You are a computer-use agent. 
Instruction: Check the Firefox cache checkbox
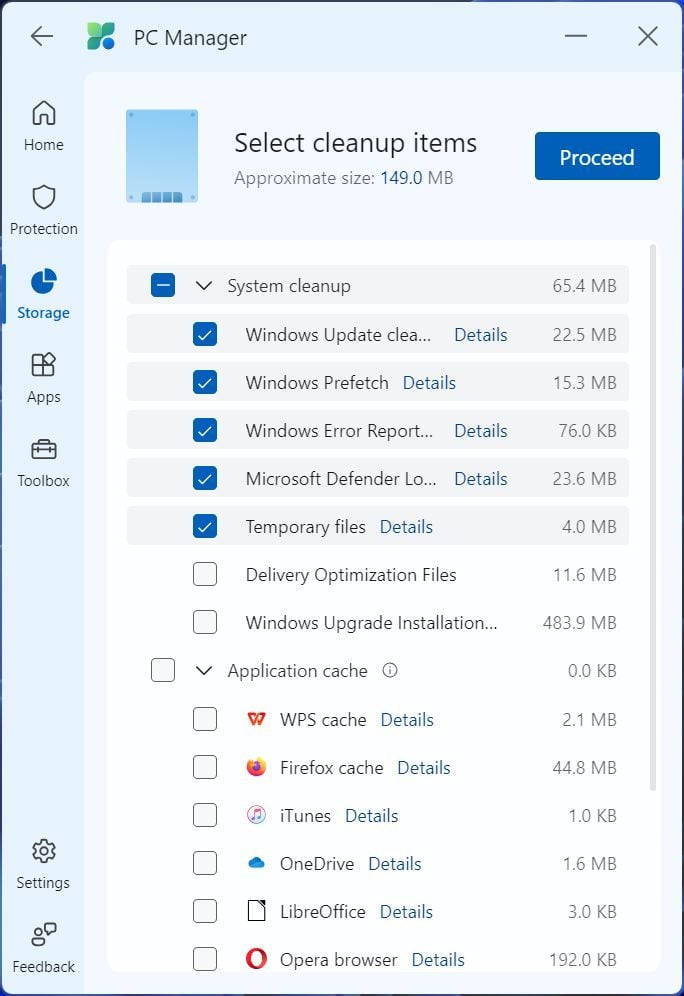[x=205, y=768]
